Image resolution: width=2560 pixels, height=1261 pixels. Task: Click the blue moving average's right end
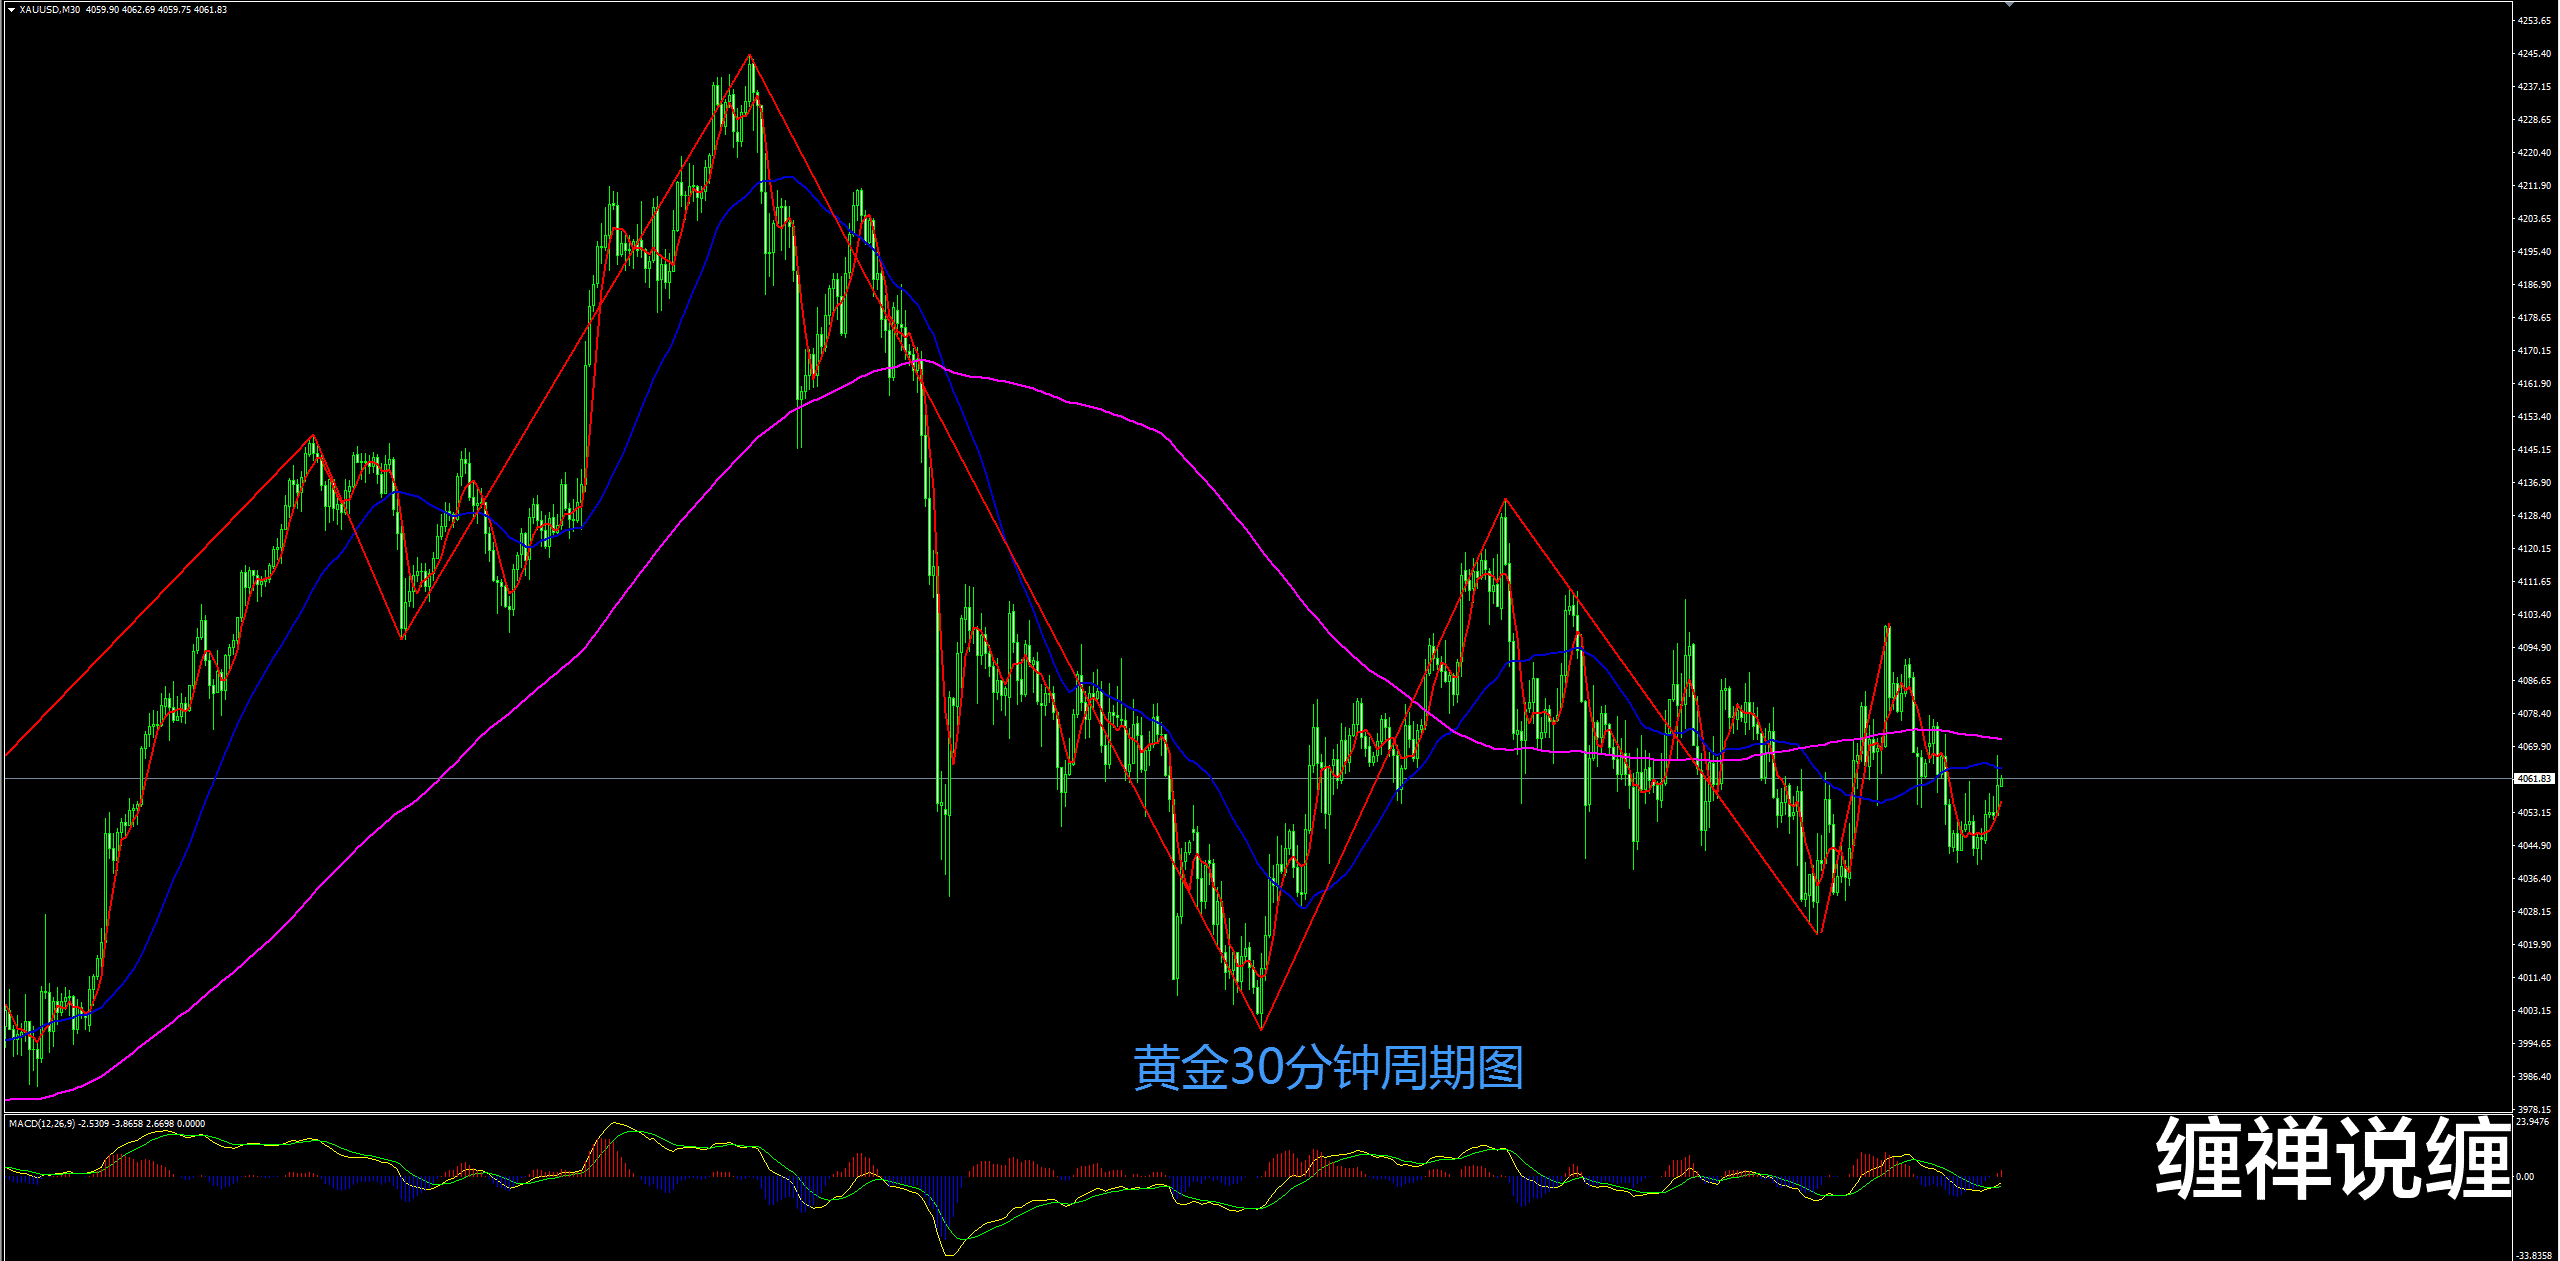[2000, 769]
